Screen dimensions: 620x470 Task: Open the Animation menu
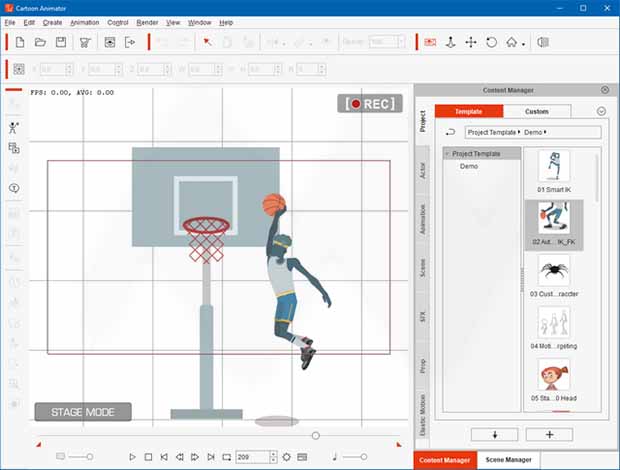pos(85,22)
